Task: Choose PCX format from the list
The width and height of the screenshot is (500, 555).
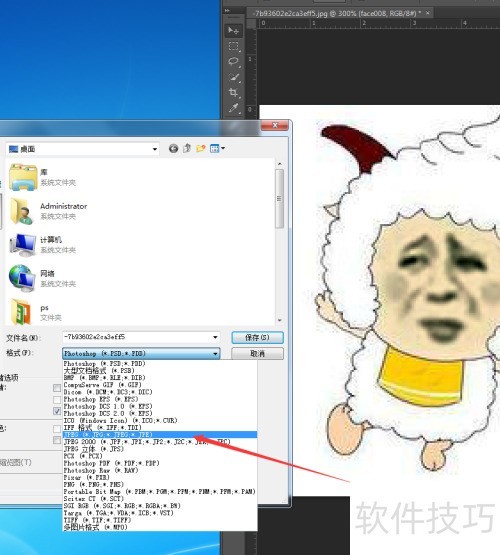Action: coord(160,456)
